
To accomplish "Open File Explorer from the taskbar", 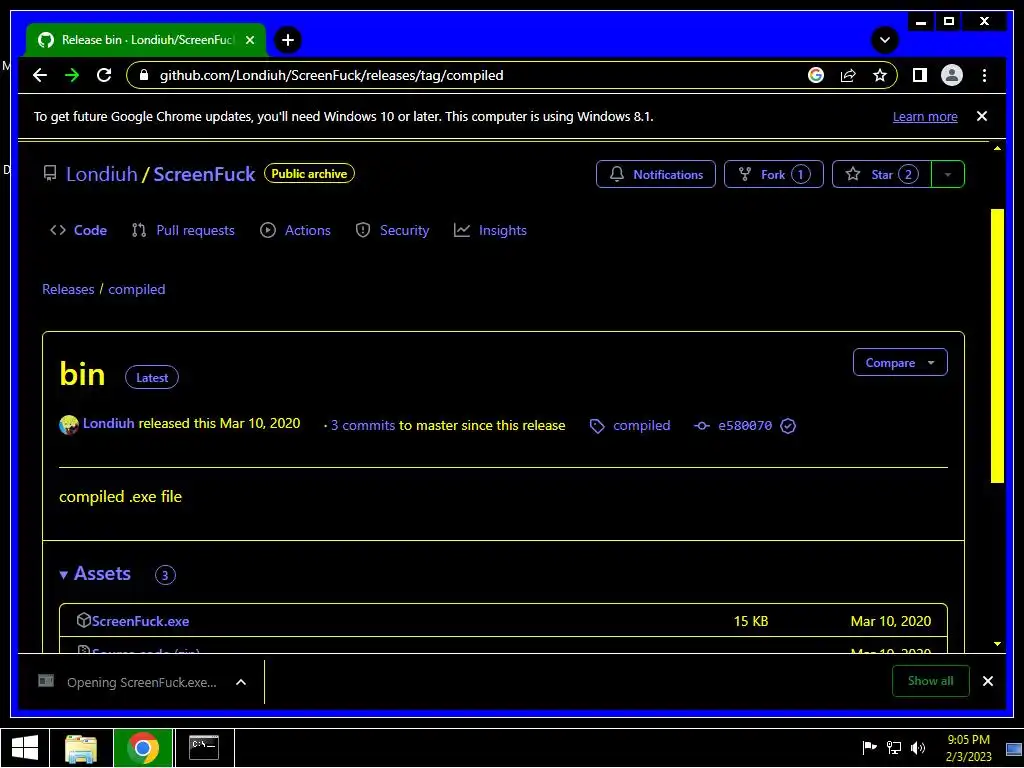I will click(x=81, y=748).
